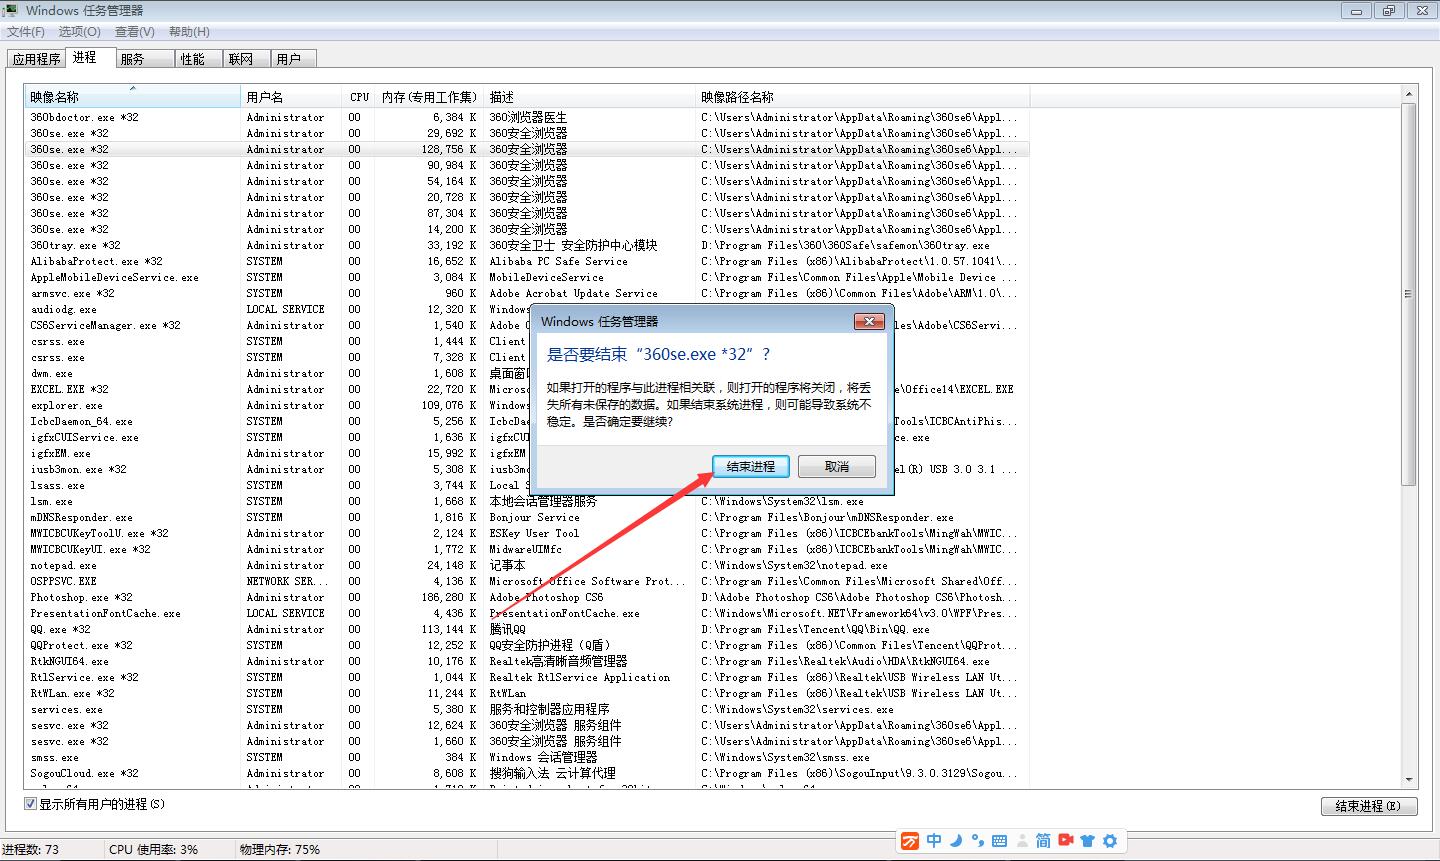Select the QQProtect.exe *32 process
The image size is (1440, 861).
pos(527,645)
